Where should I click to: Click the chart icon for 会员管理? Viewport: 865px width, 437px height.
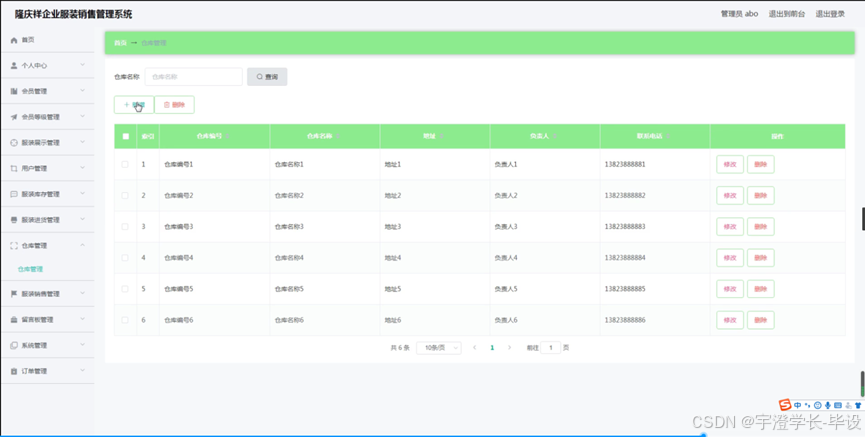coord(14,91)
